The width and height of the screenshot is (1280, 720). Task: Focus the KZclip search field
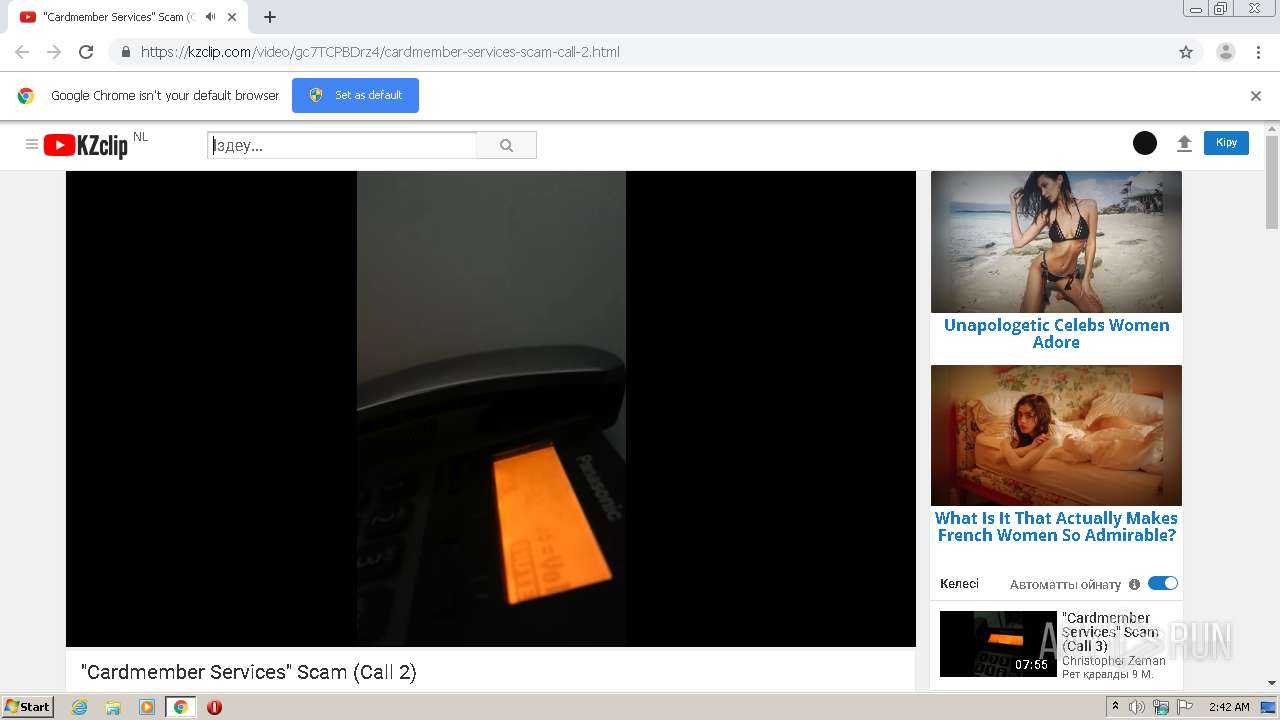point(342,145)
